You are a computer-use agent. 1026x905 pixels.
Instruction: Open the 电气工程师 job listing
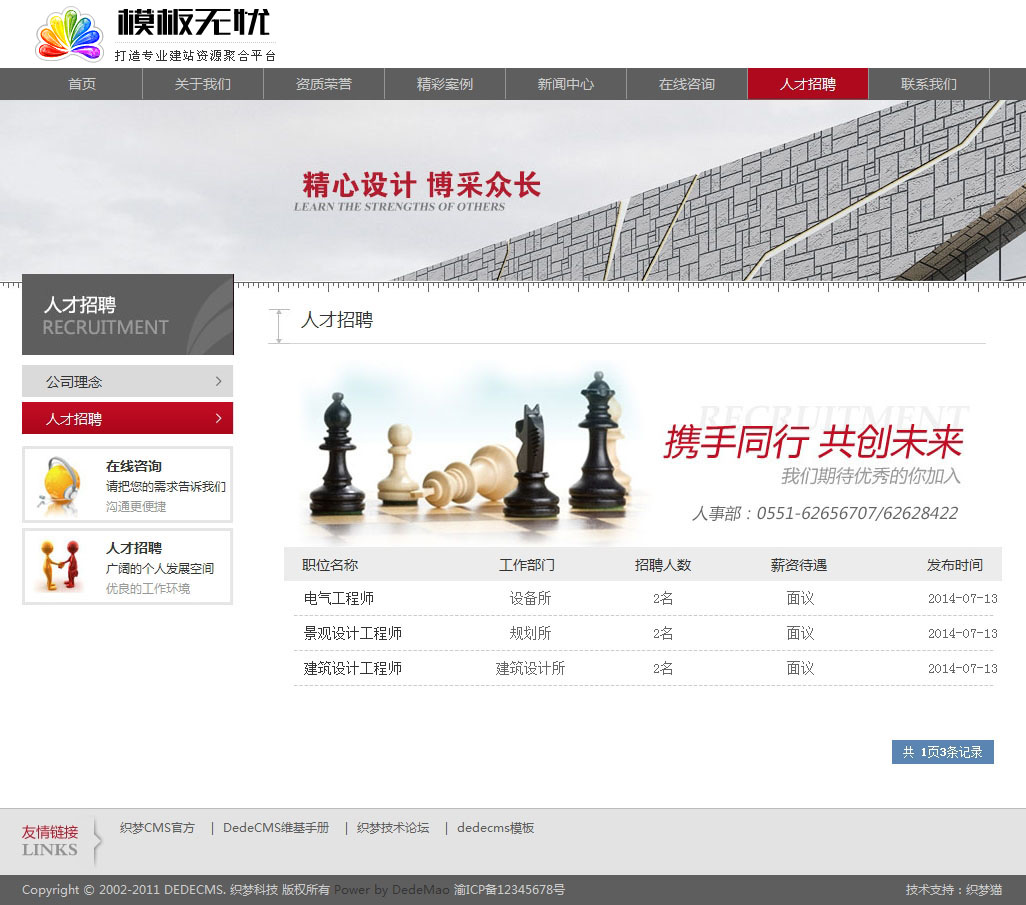click(339, 598)
